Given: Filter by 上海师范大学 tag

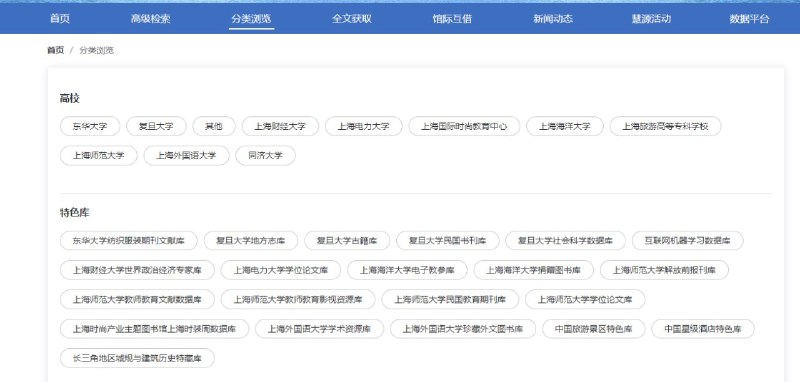Looking at the screenshot, I should (x=98, y=156).
